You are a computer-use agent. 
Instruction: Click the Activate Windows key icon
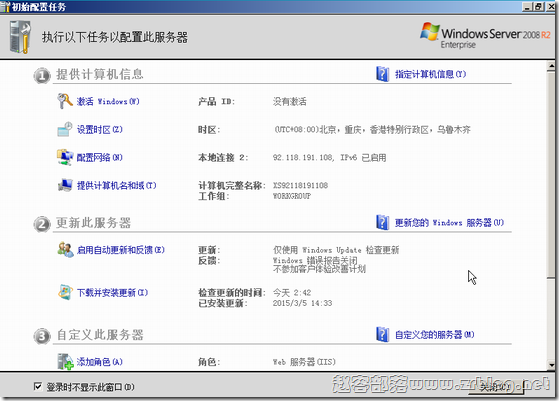pos(65,101)
